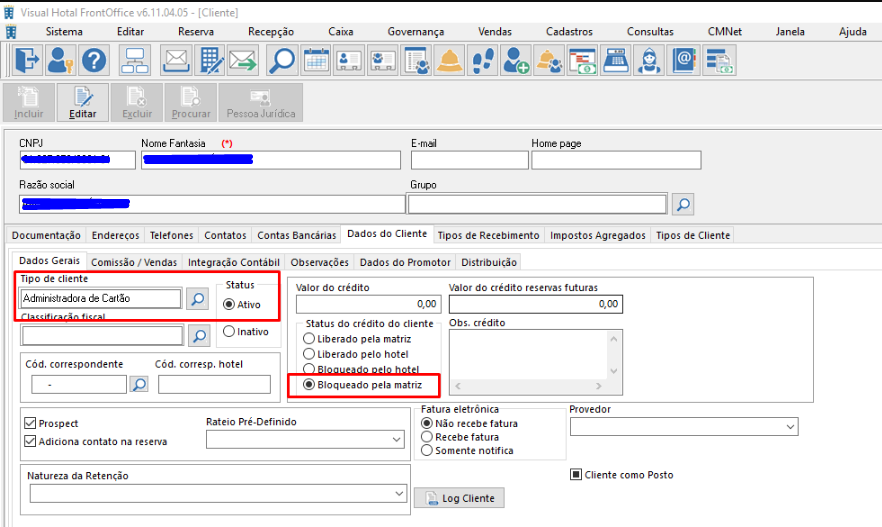Screen dimensions: 882x527
Task: Select Recebe fatura radio option
Action: pyautogui.click(x=427, y=436)
